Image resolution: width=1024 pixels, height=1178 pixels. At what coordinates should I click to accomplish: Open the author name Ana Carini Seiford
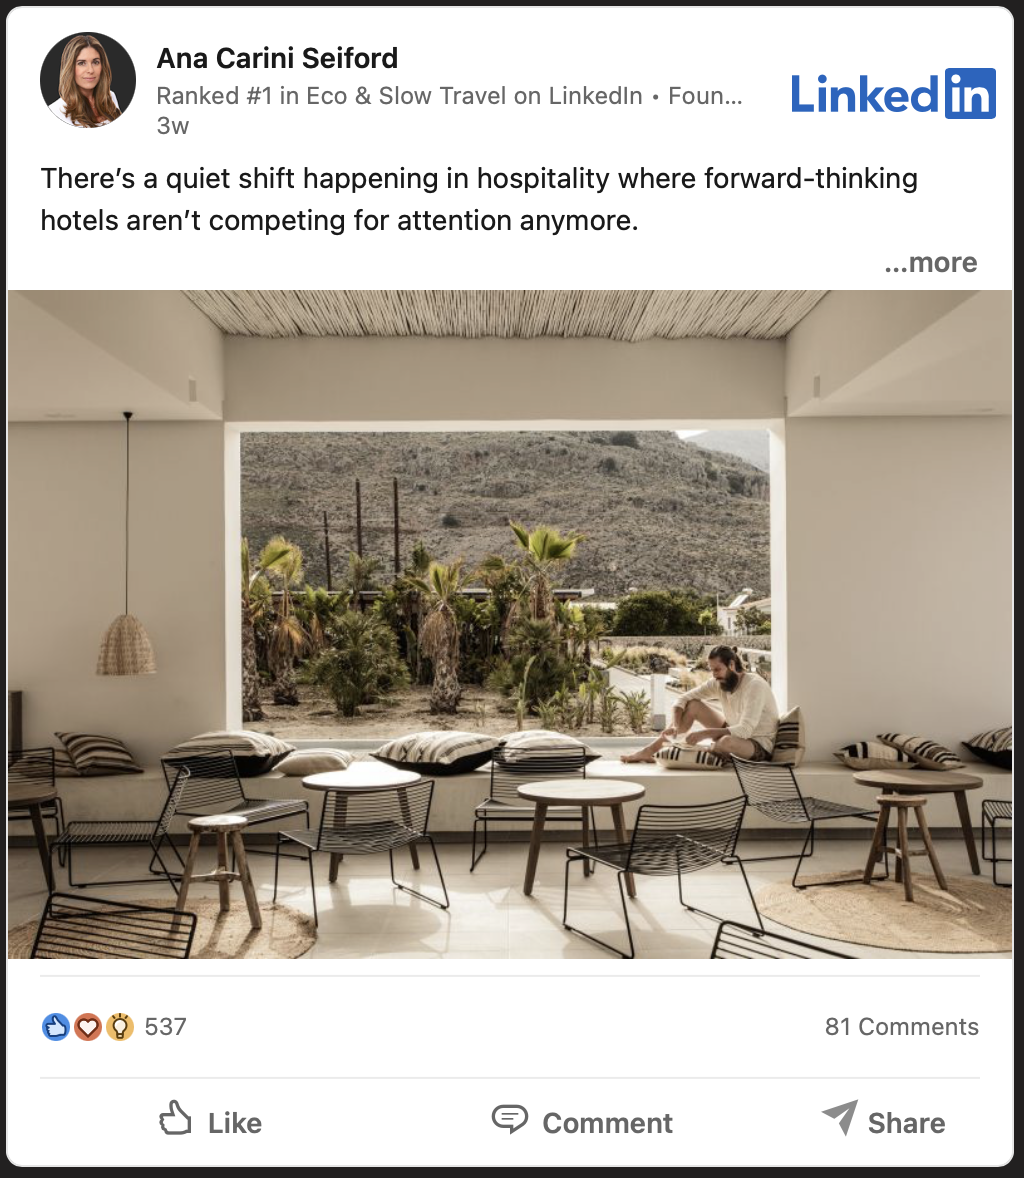point(277,58)
